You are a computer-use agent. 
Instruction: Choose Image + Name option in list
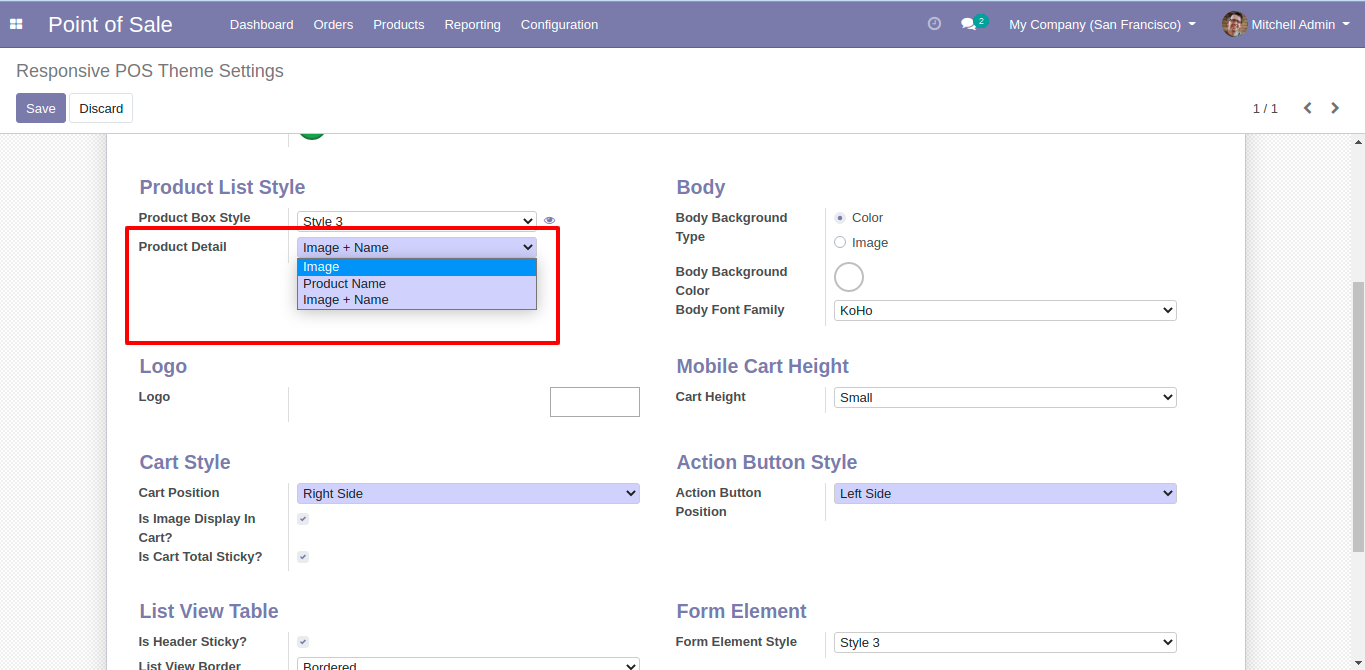[417, 300]
